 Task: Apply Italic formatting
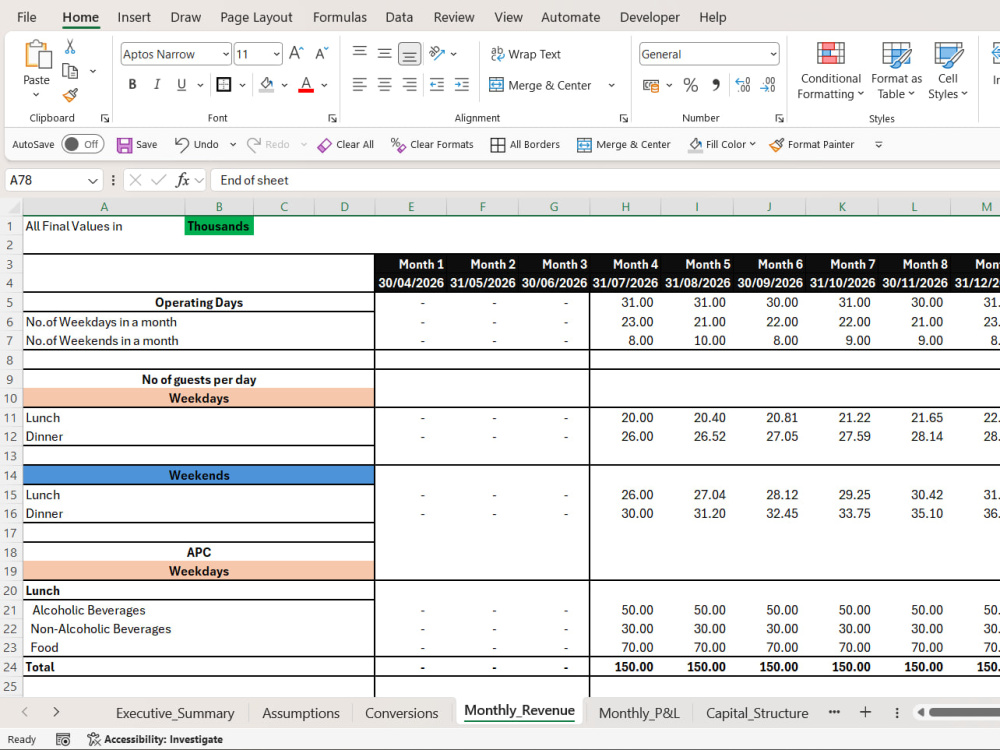(157, 84)
